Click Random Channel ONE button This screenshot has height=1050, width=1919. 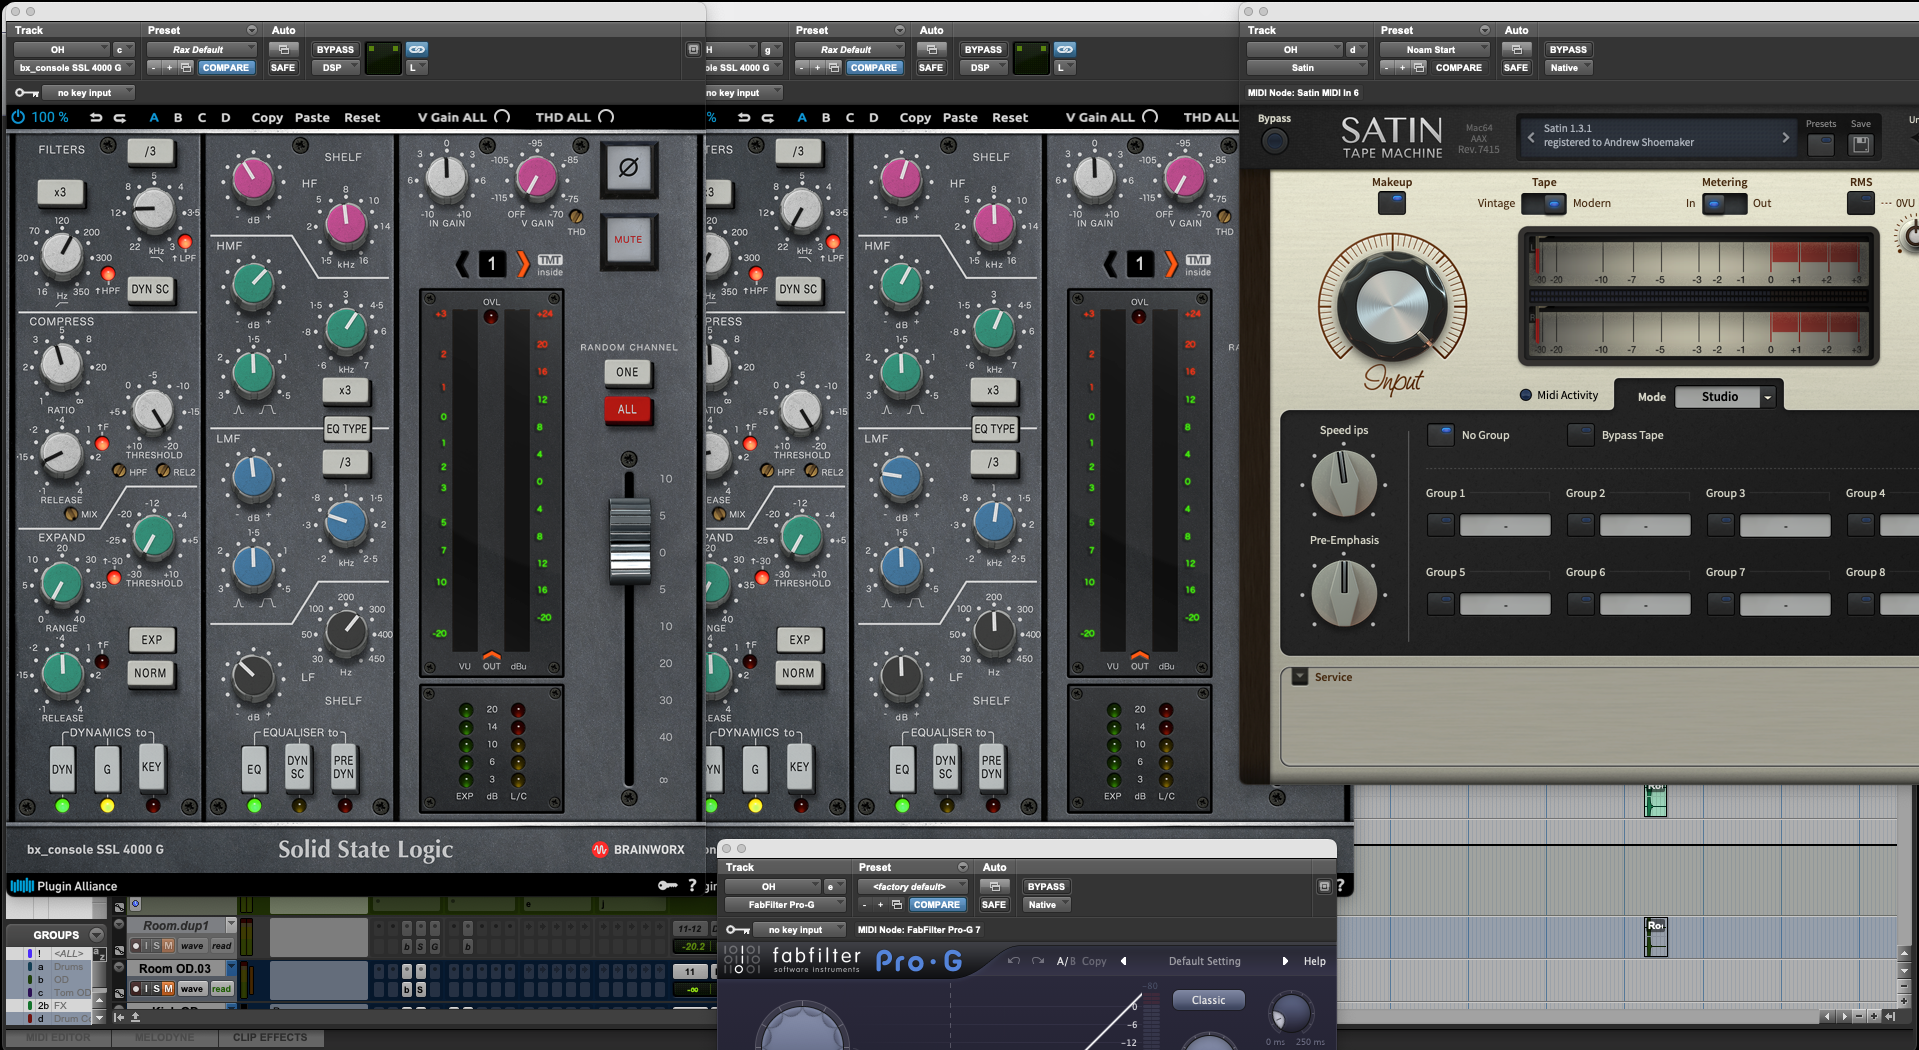[627, 372]
